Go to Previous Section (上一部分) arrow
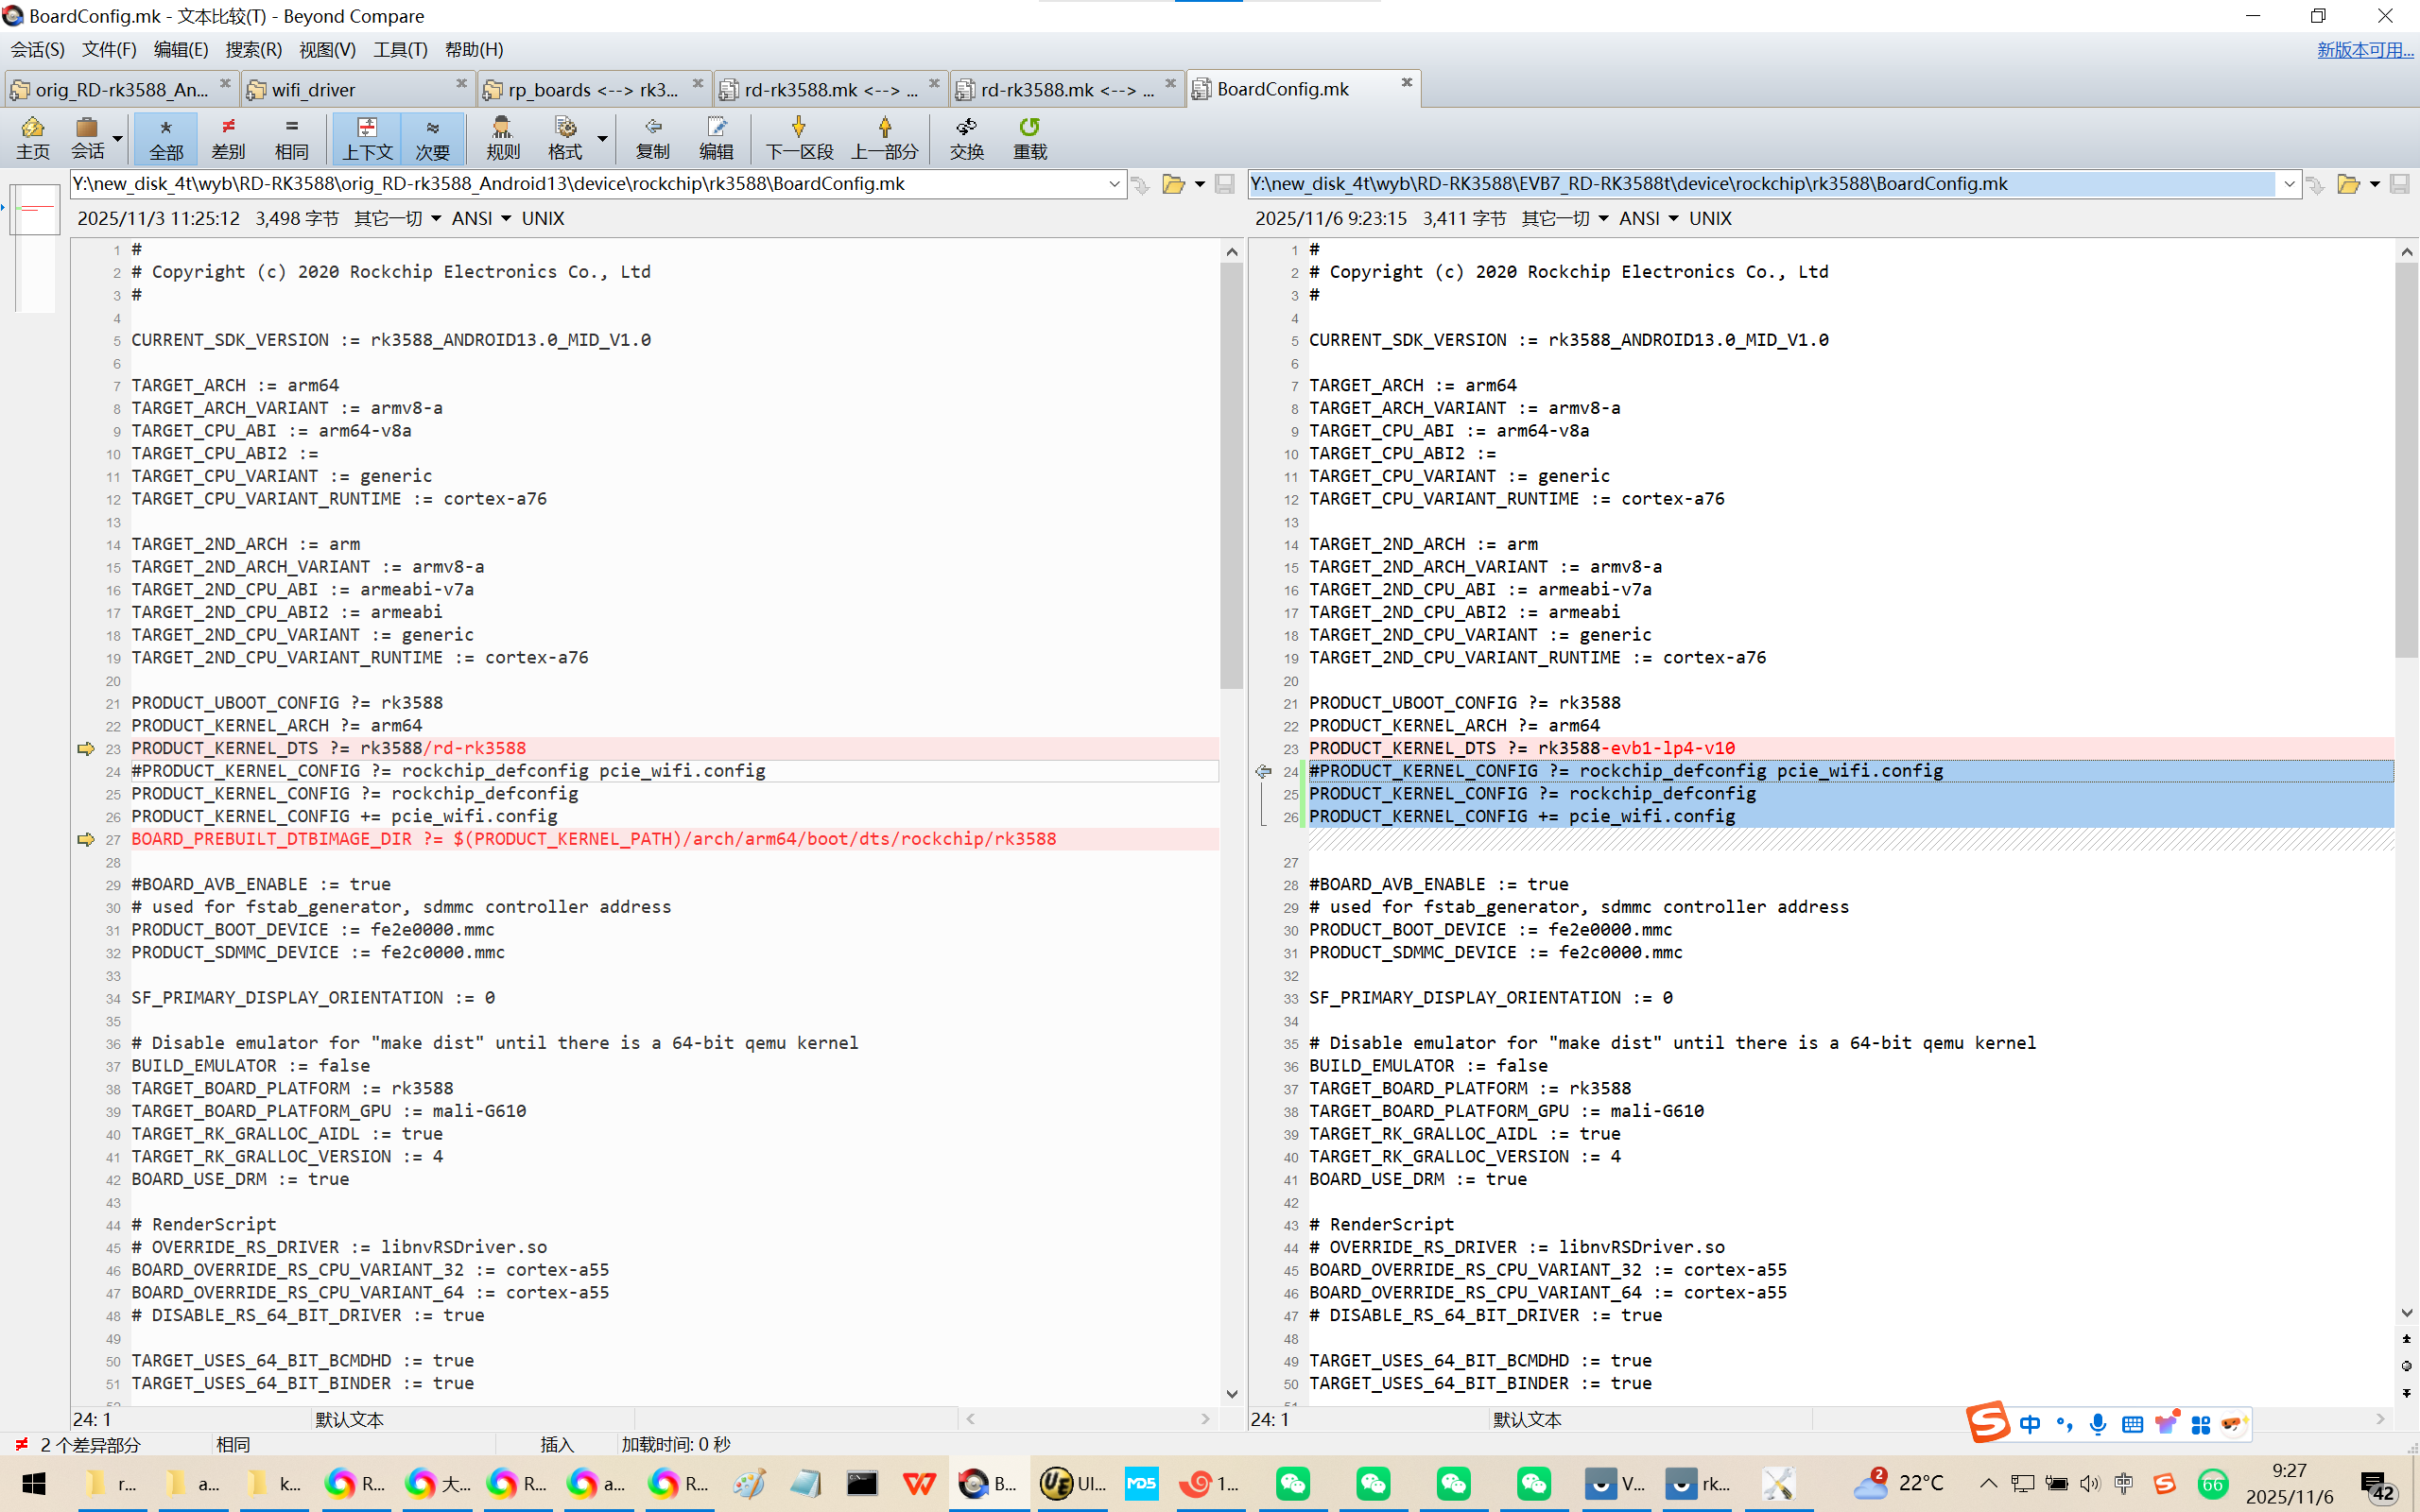The image size is (2420, 1512). (x=884, y=137)
